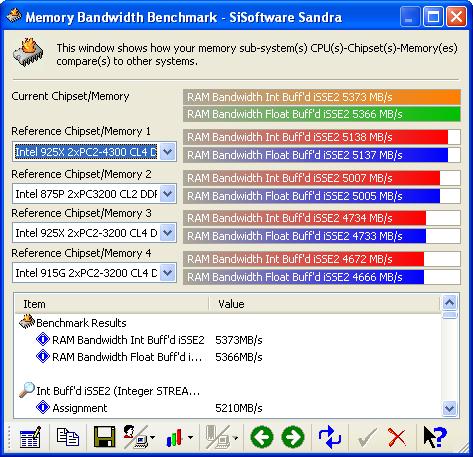The image size is (473, 457).
Task: Click the results list scroll down arrow
Action: pos(449,408)
